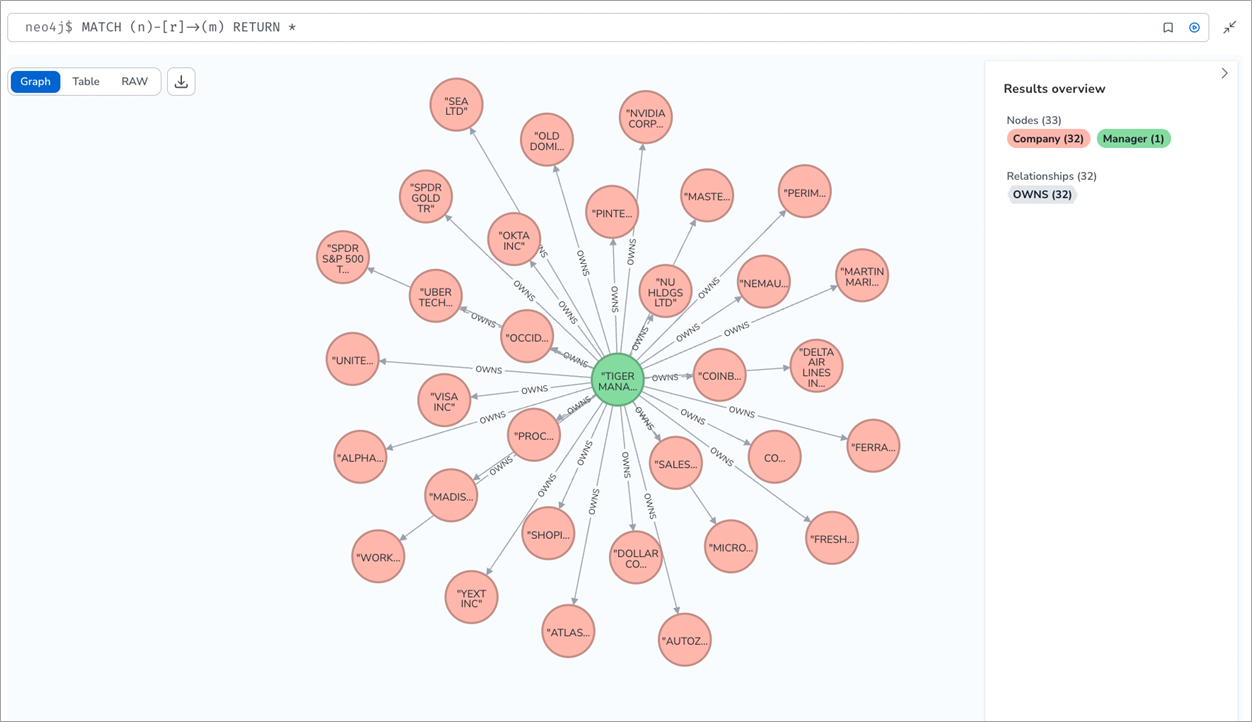Keep Graph view selected
Screen dimensions: 1252x722
pos(35,81)
